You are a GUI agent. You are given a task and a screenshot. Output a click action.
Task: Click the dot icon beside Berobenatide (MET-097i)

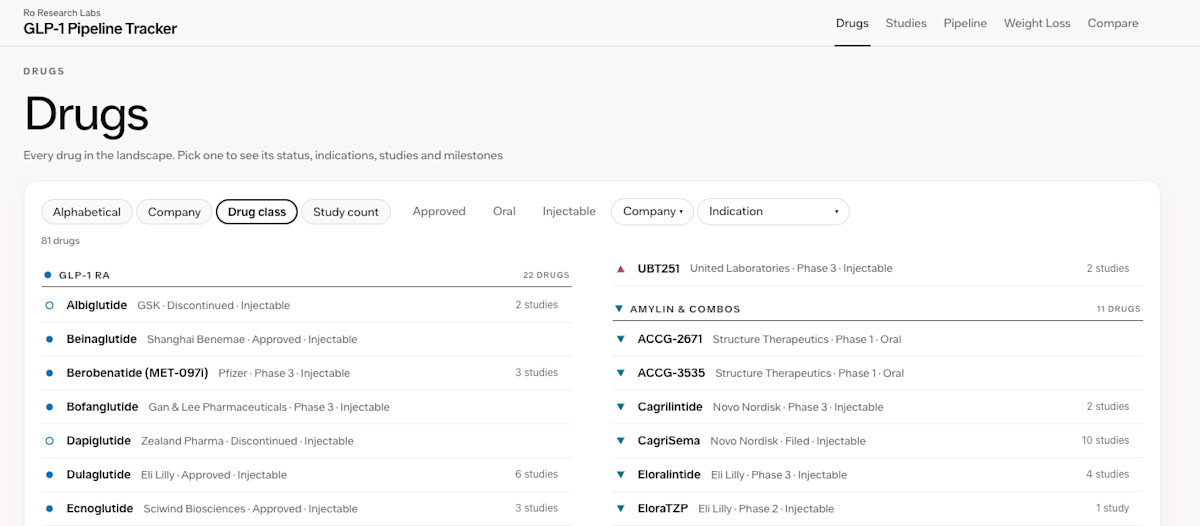coord(49,373)
